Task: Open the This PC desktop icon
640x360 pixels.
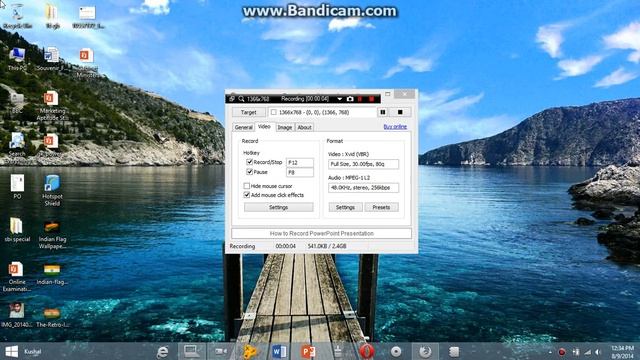Action: point(17,59)
